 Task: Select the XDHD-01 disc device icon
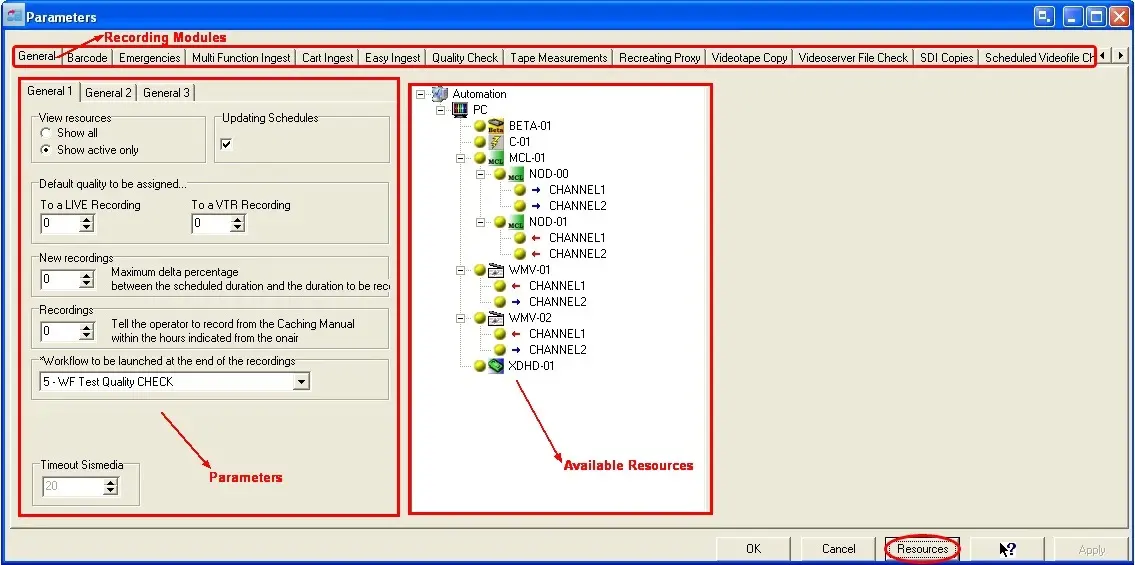coord(496,366)
